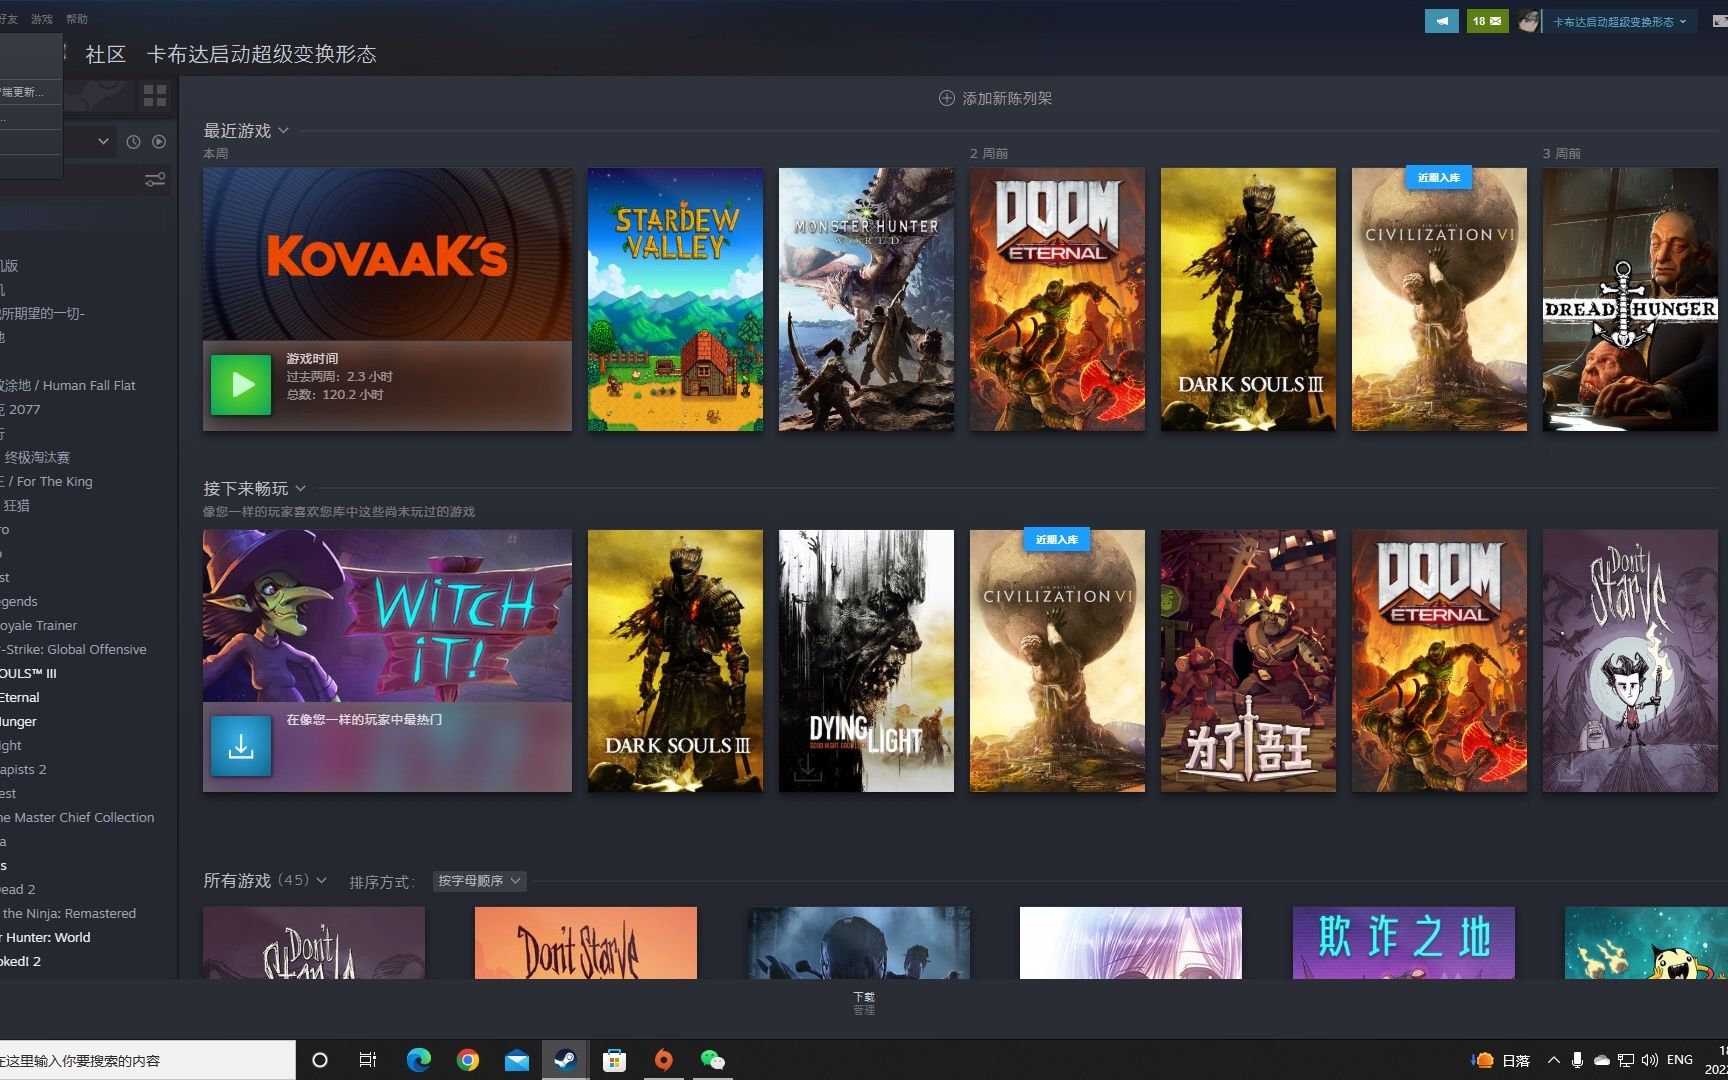Click the user avatar picture
Image resolution: width=1728 pixels, height=1080 pixels.
1528,21
